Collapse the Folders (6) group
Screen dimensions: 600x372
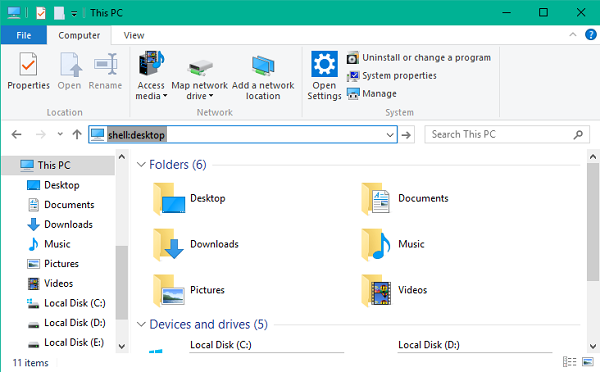point(141,165)
